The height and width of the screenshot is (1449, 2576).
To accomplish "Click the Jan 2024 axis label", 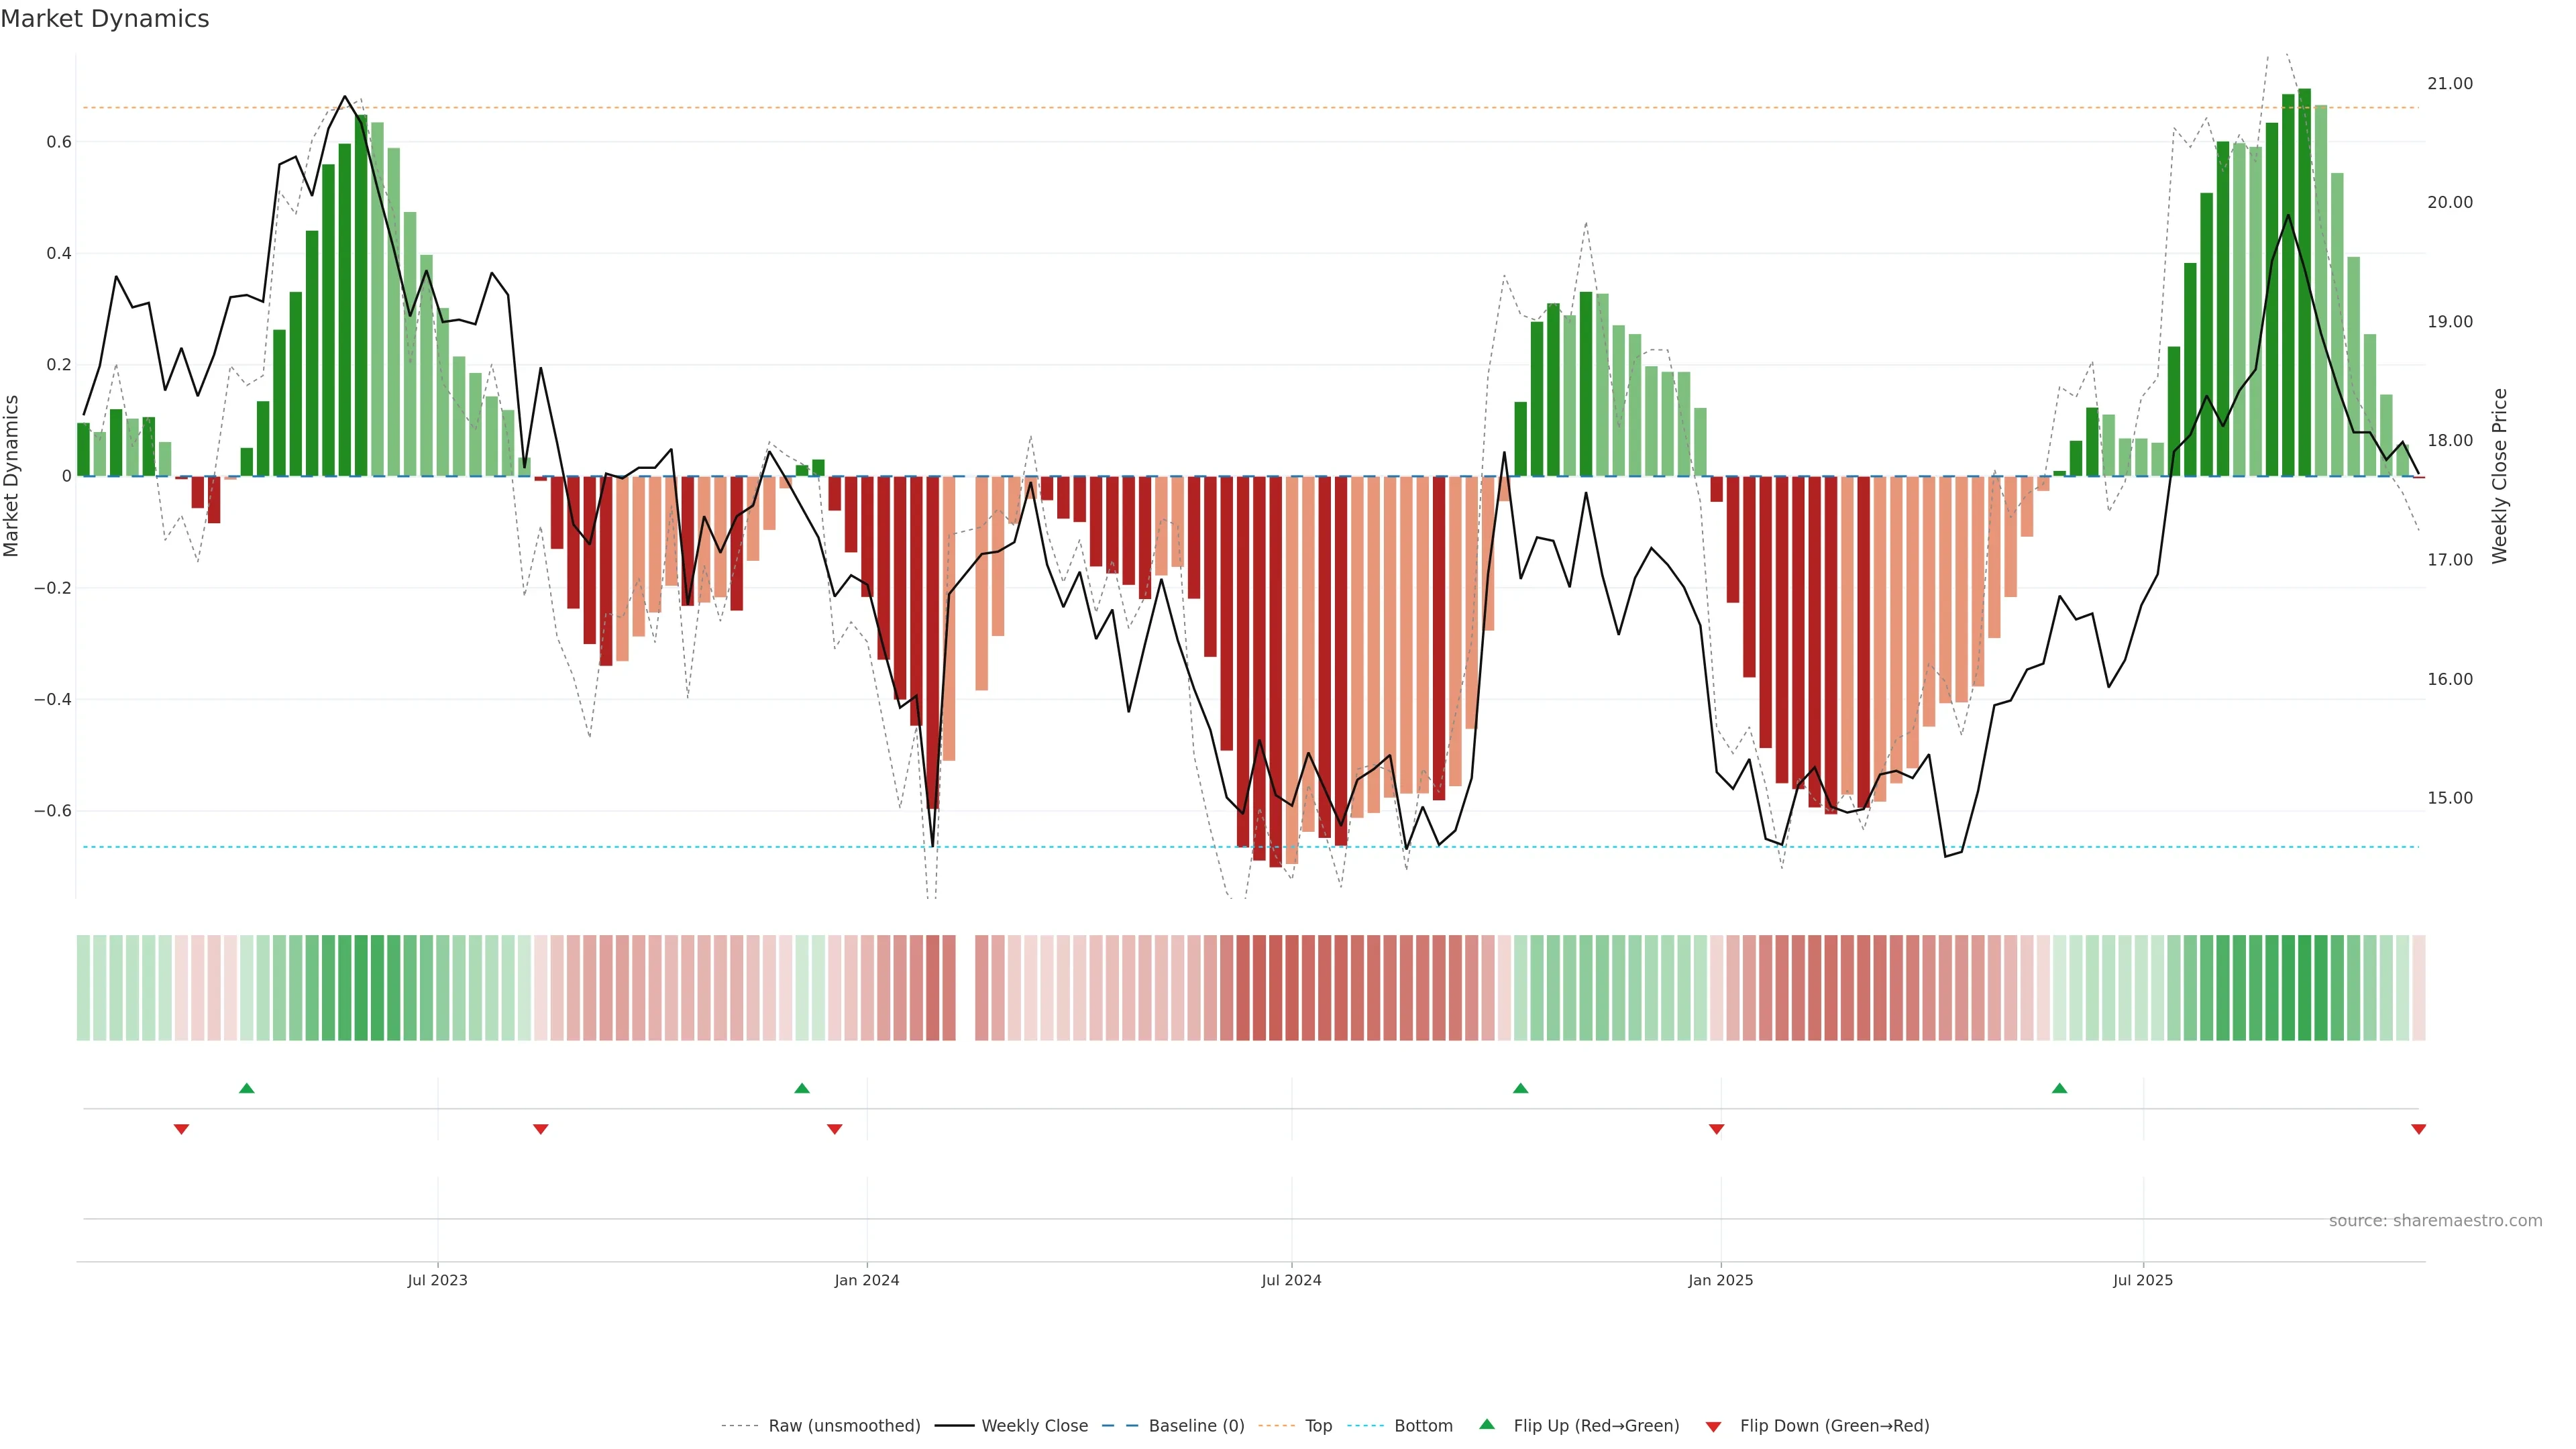I will coord(866,1280).
